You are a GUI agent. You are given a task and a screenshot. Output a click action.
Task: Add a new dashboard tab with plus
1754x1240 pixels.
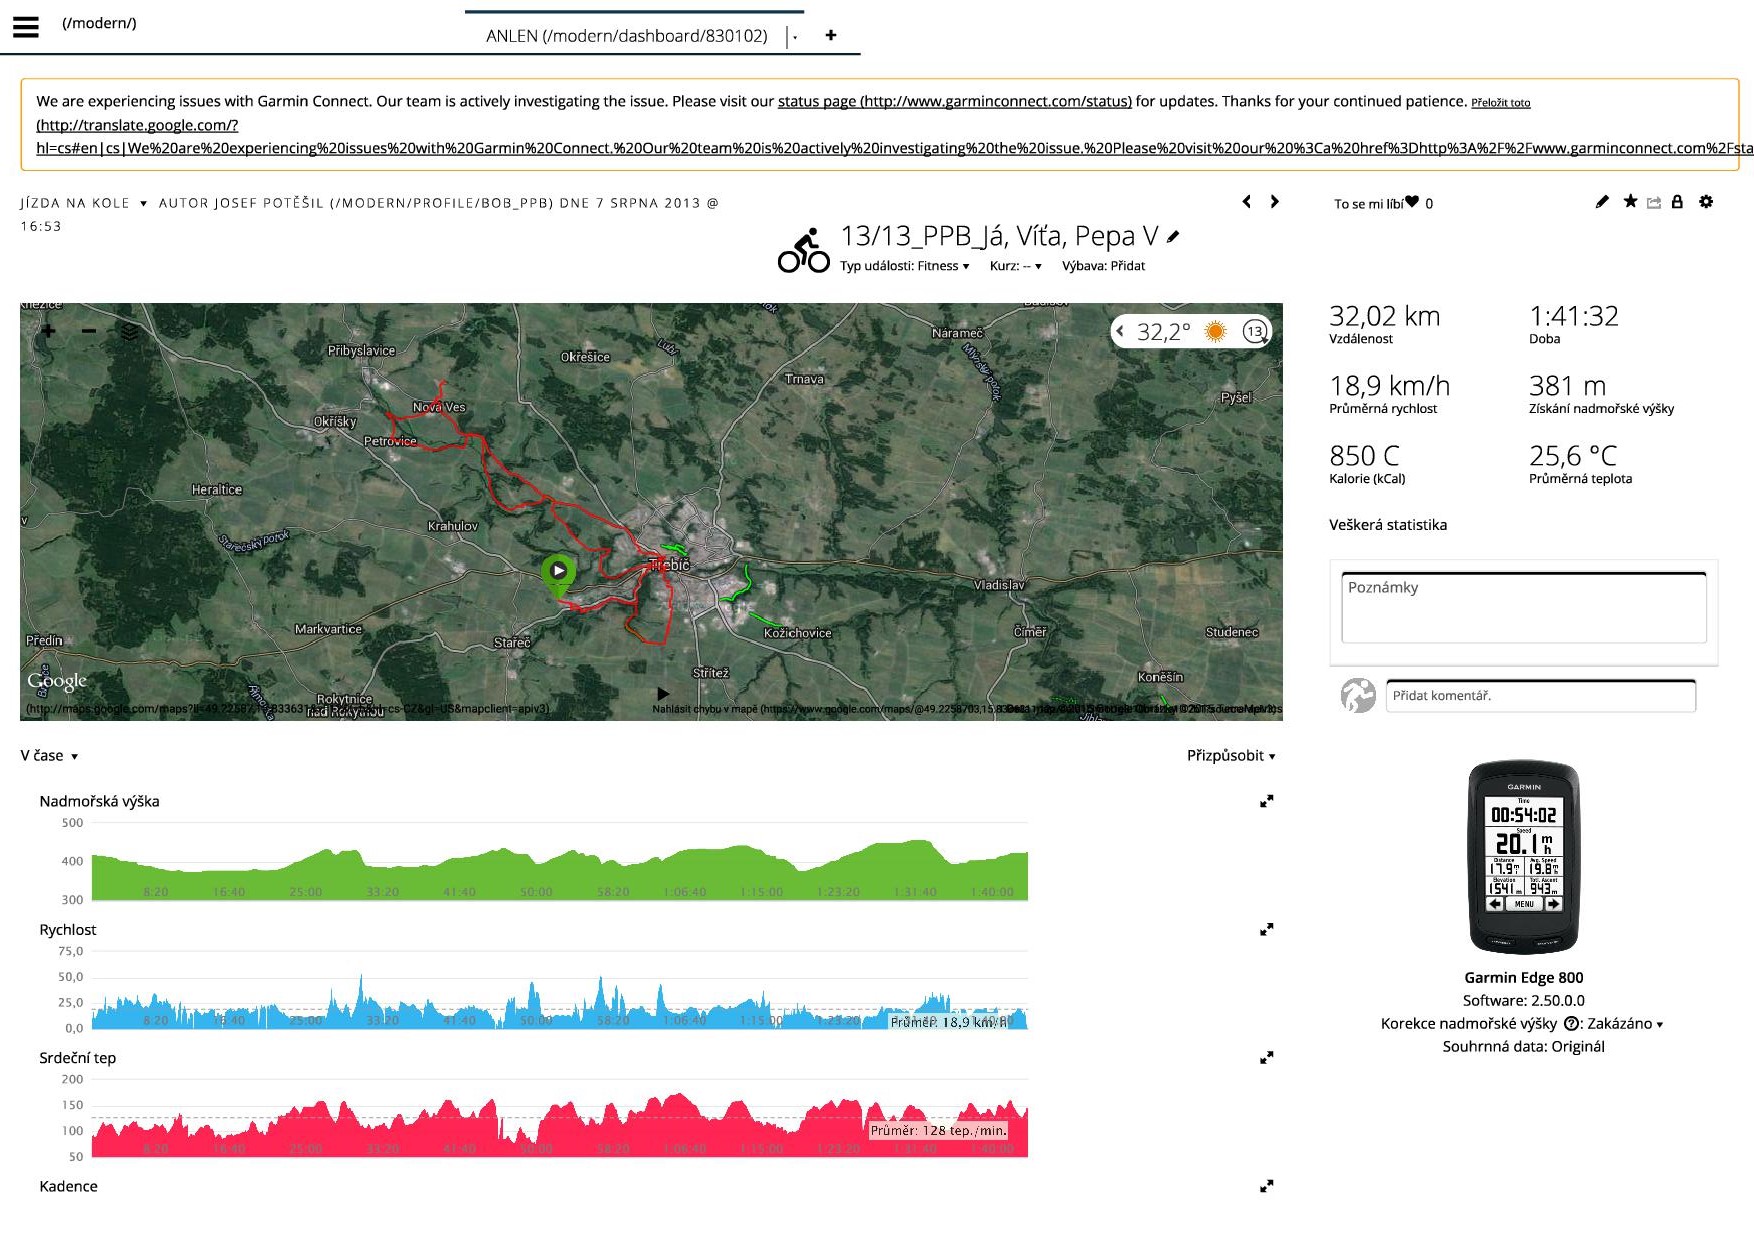830,36
